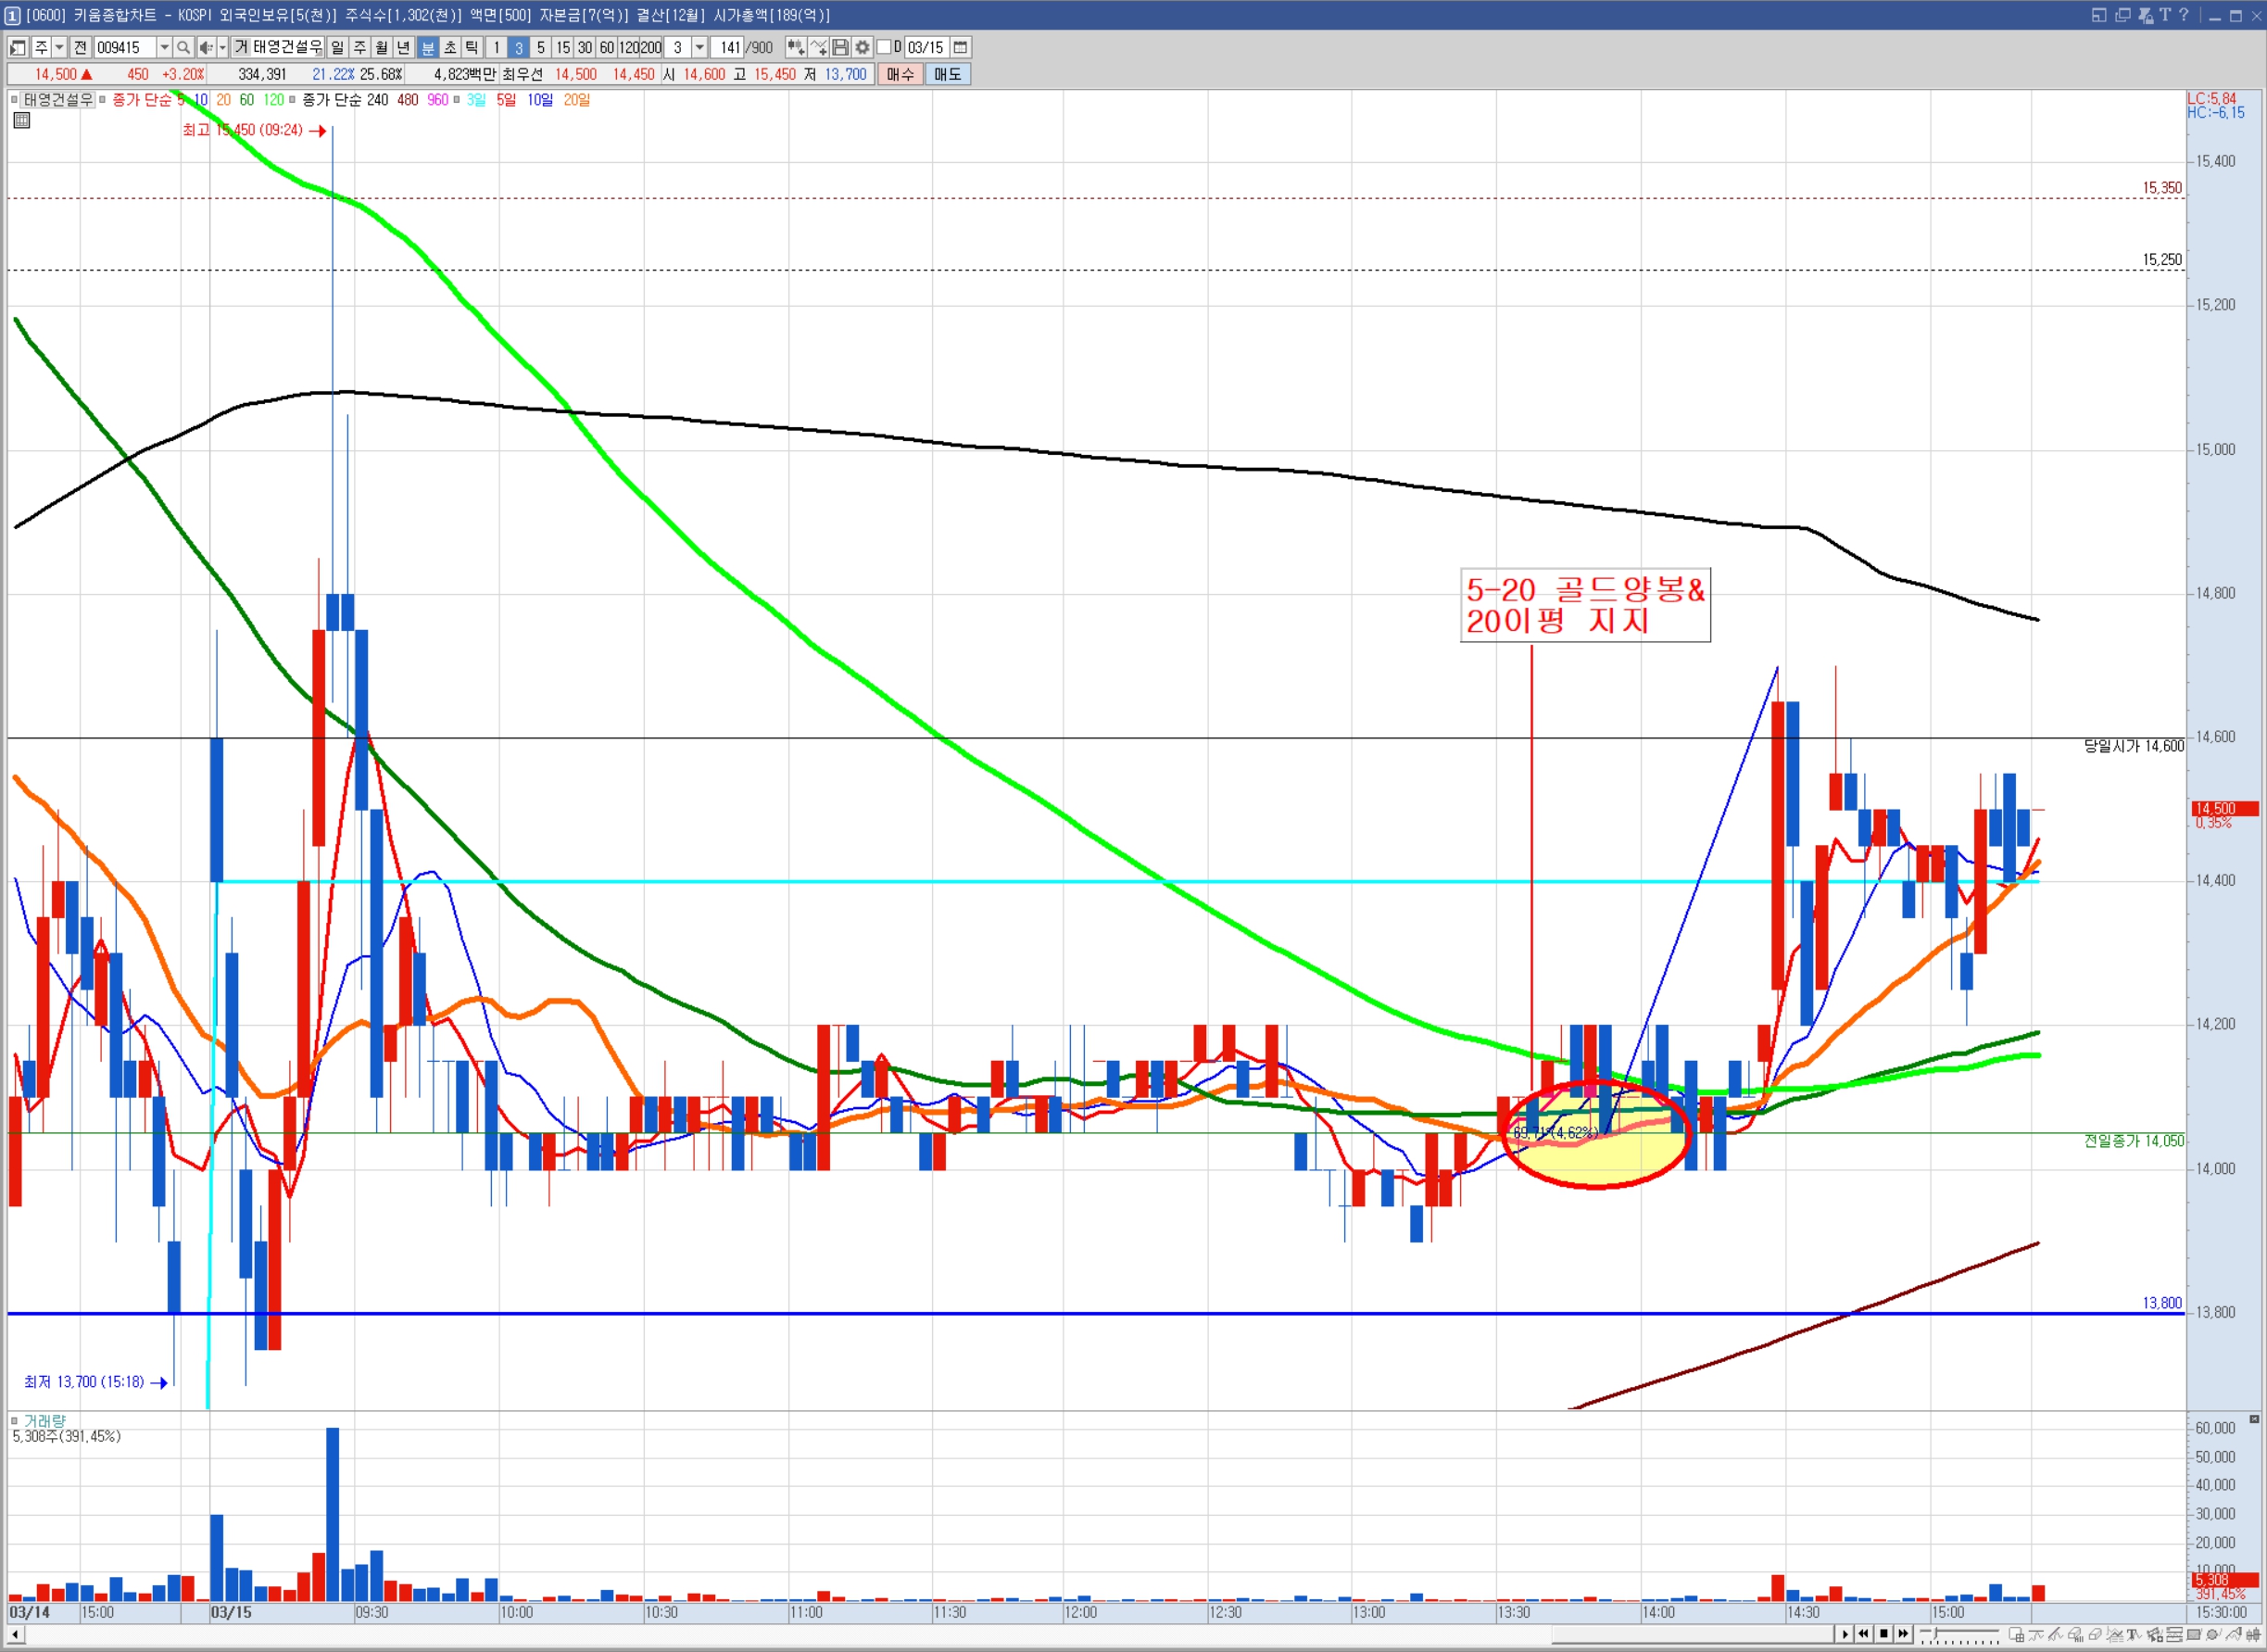Toggle the D date checkbox
Viewport: 2267px width, 1652px height.
(884, 47)
